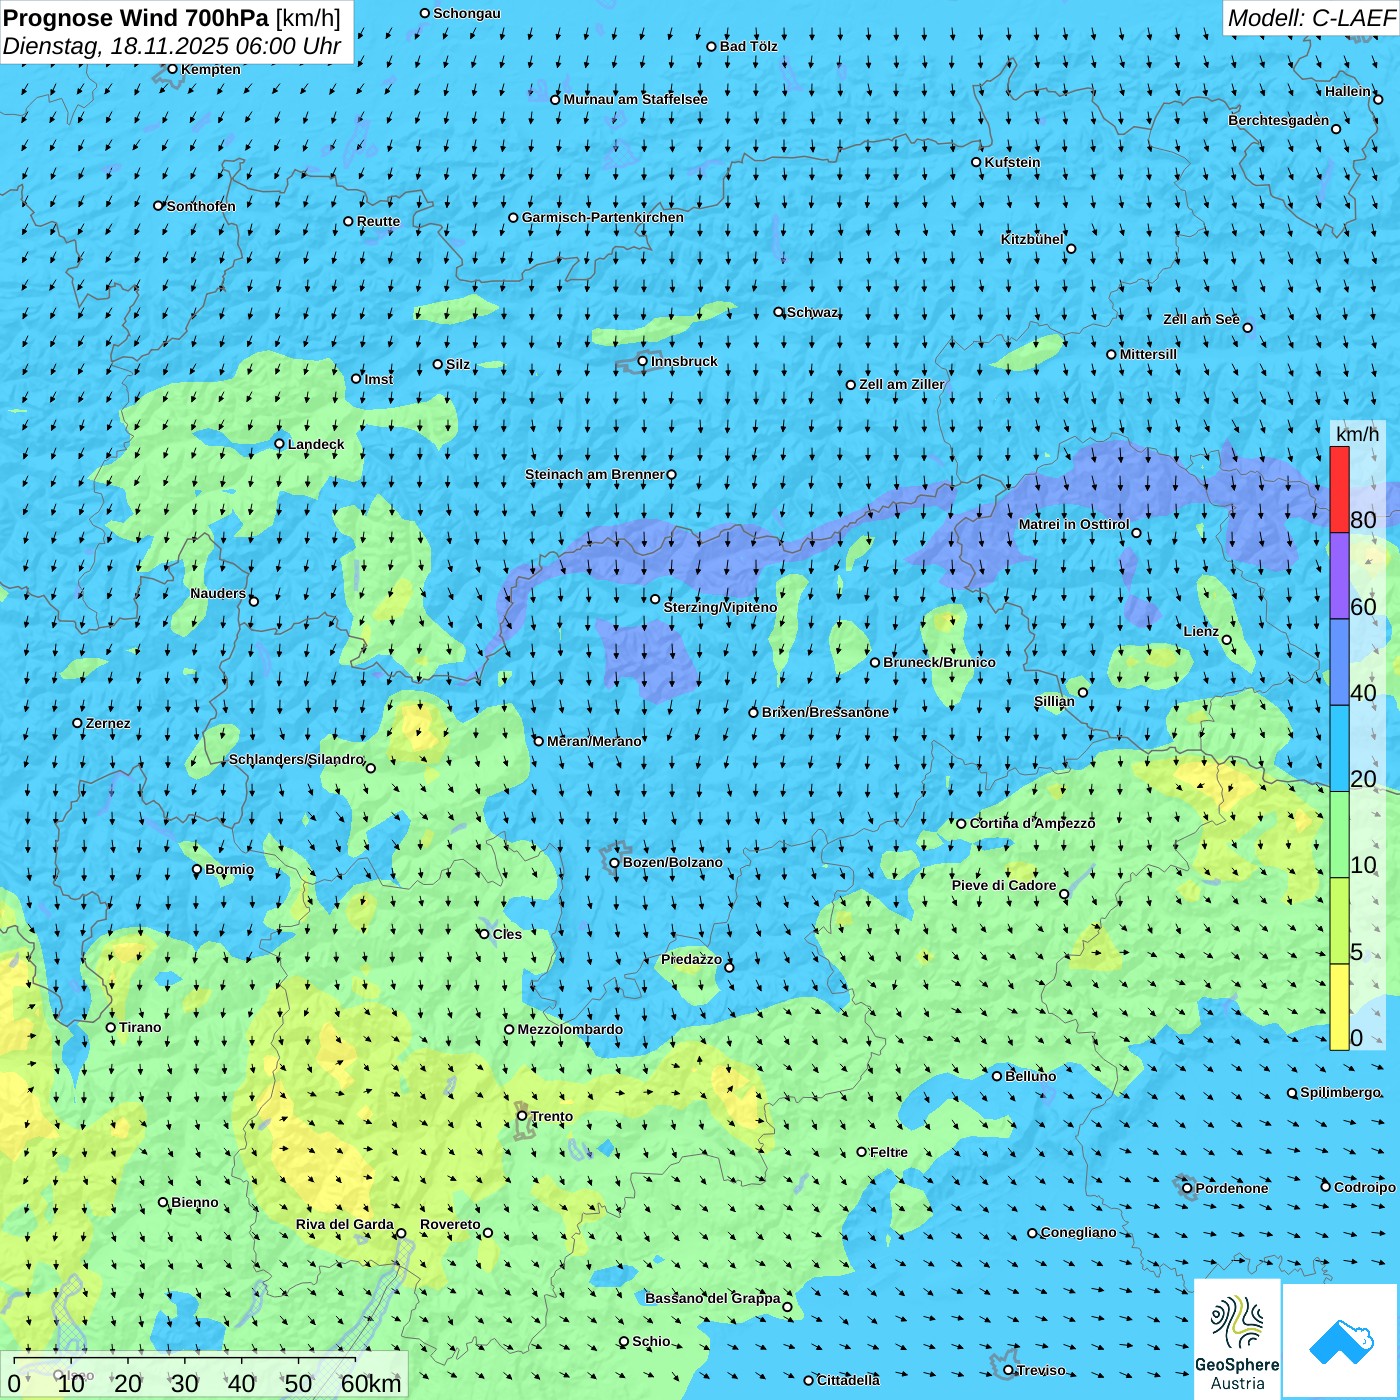Image resolution: width=1400 pixels, height=1400 pixels.
Task: Select the purple 60–80 km/h legend color
Action: [1339, 576]
